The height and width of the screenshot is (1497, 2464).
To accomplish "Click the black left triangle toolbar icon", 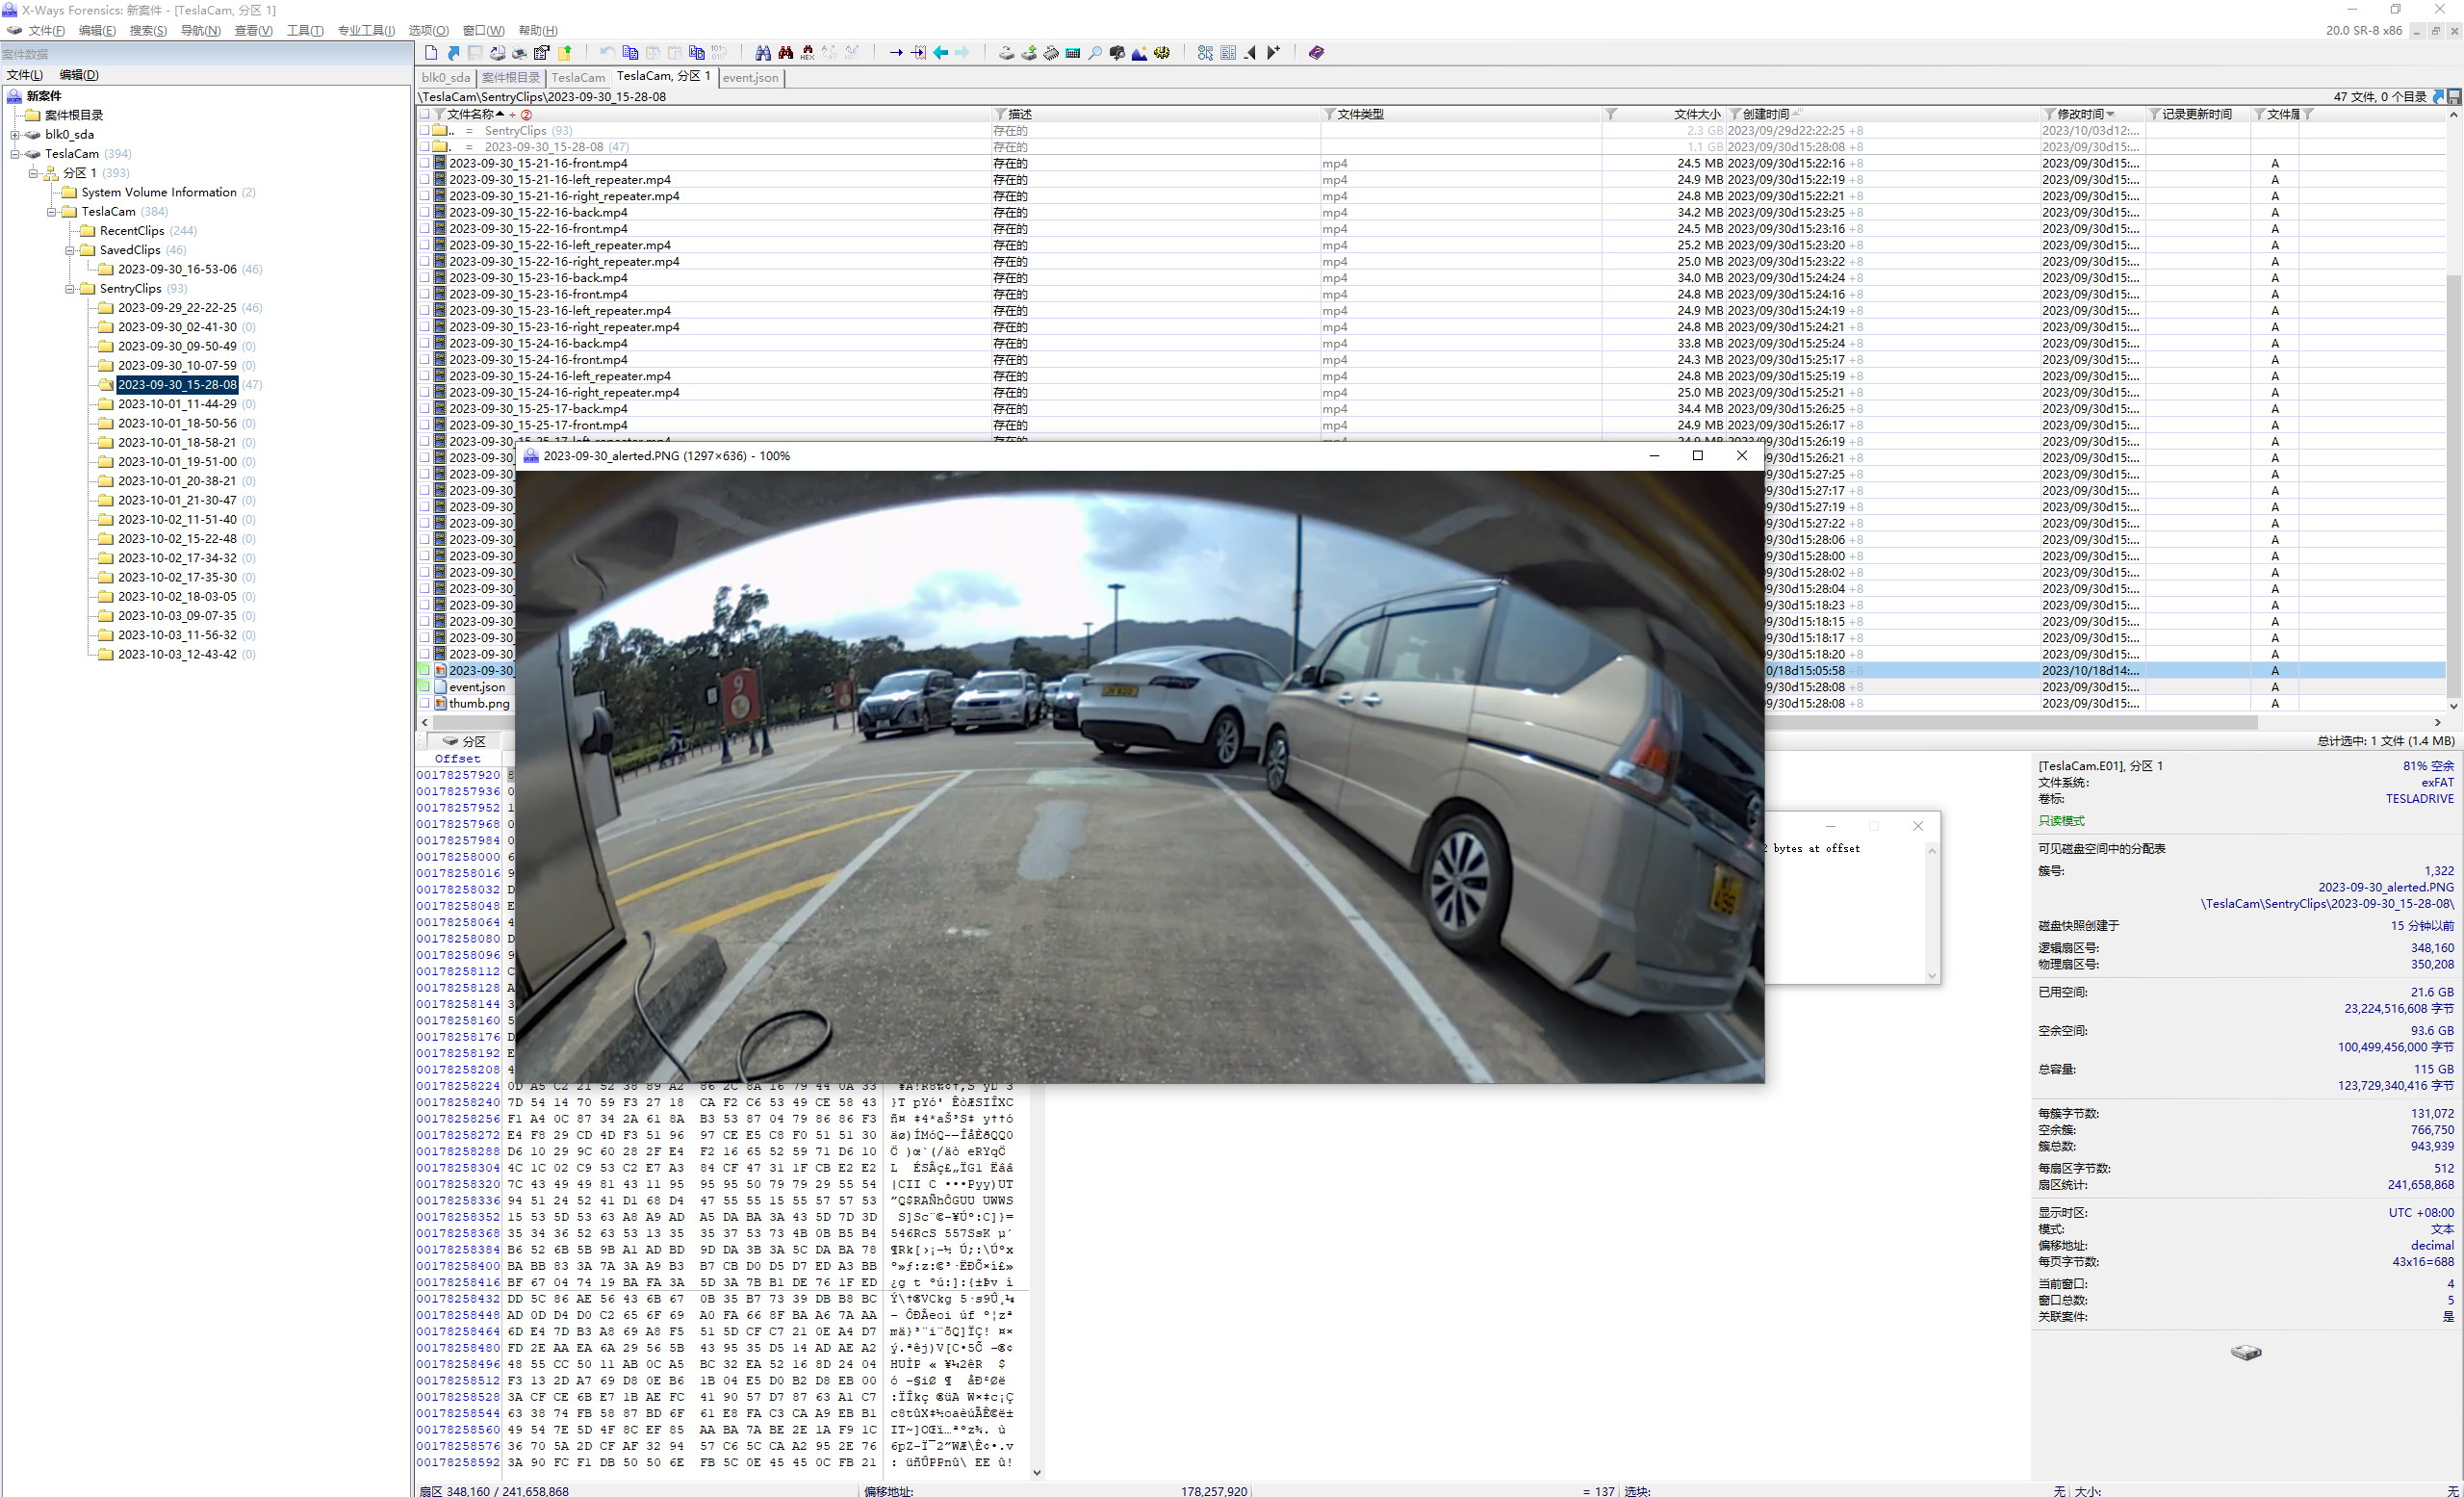I will (x=1250, y=53).
